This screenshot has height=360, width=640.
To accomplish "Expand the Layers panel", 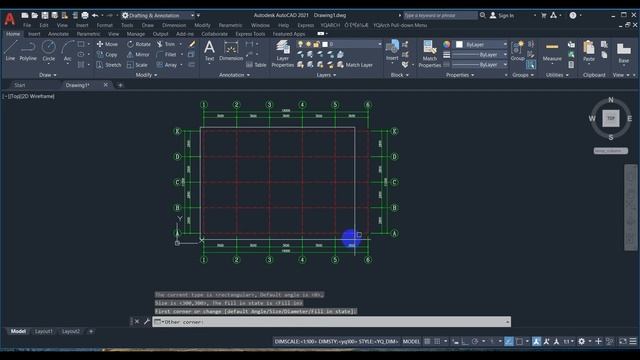I will click(x=327, y=75).
